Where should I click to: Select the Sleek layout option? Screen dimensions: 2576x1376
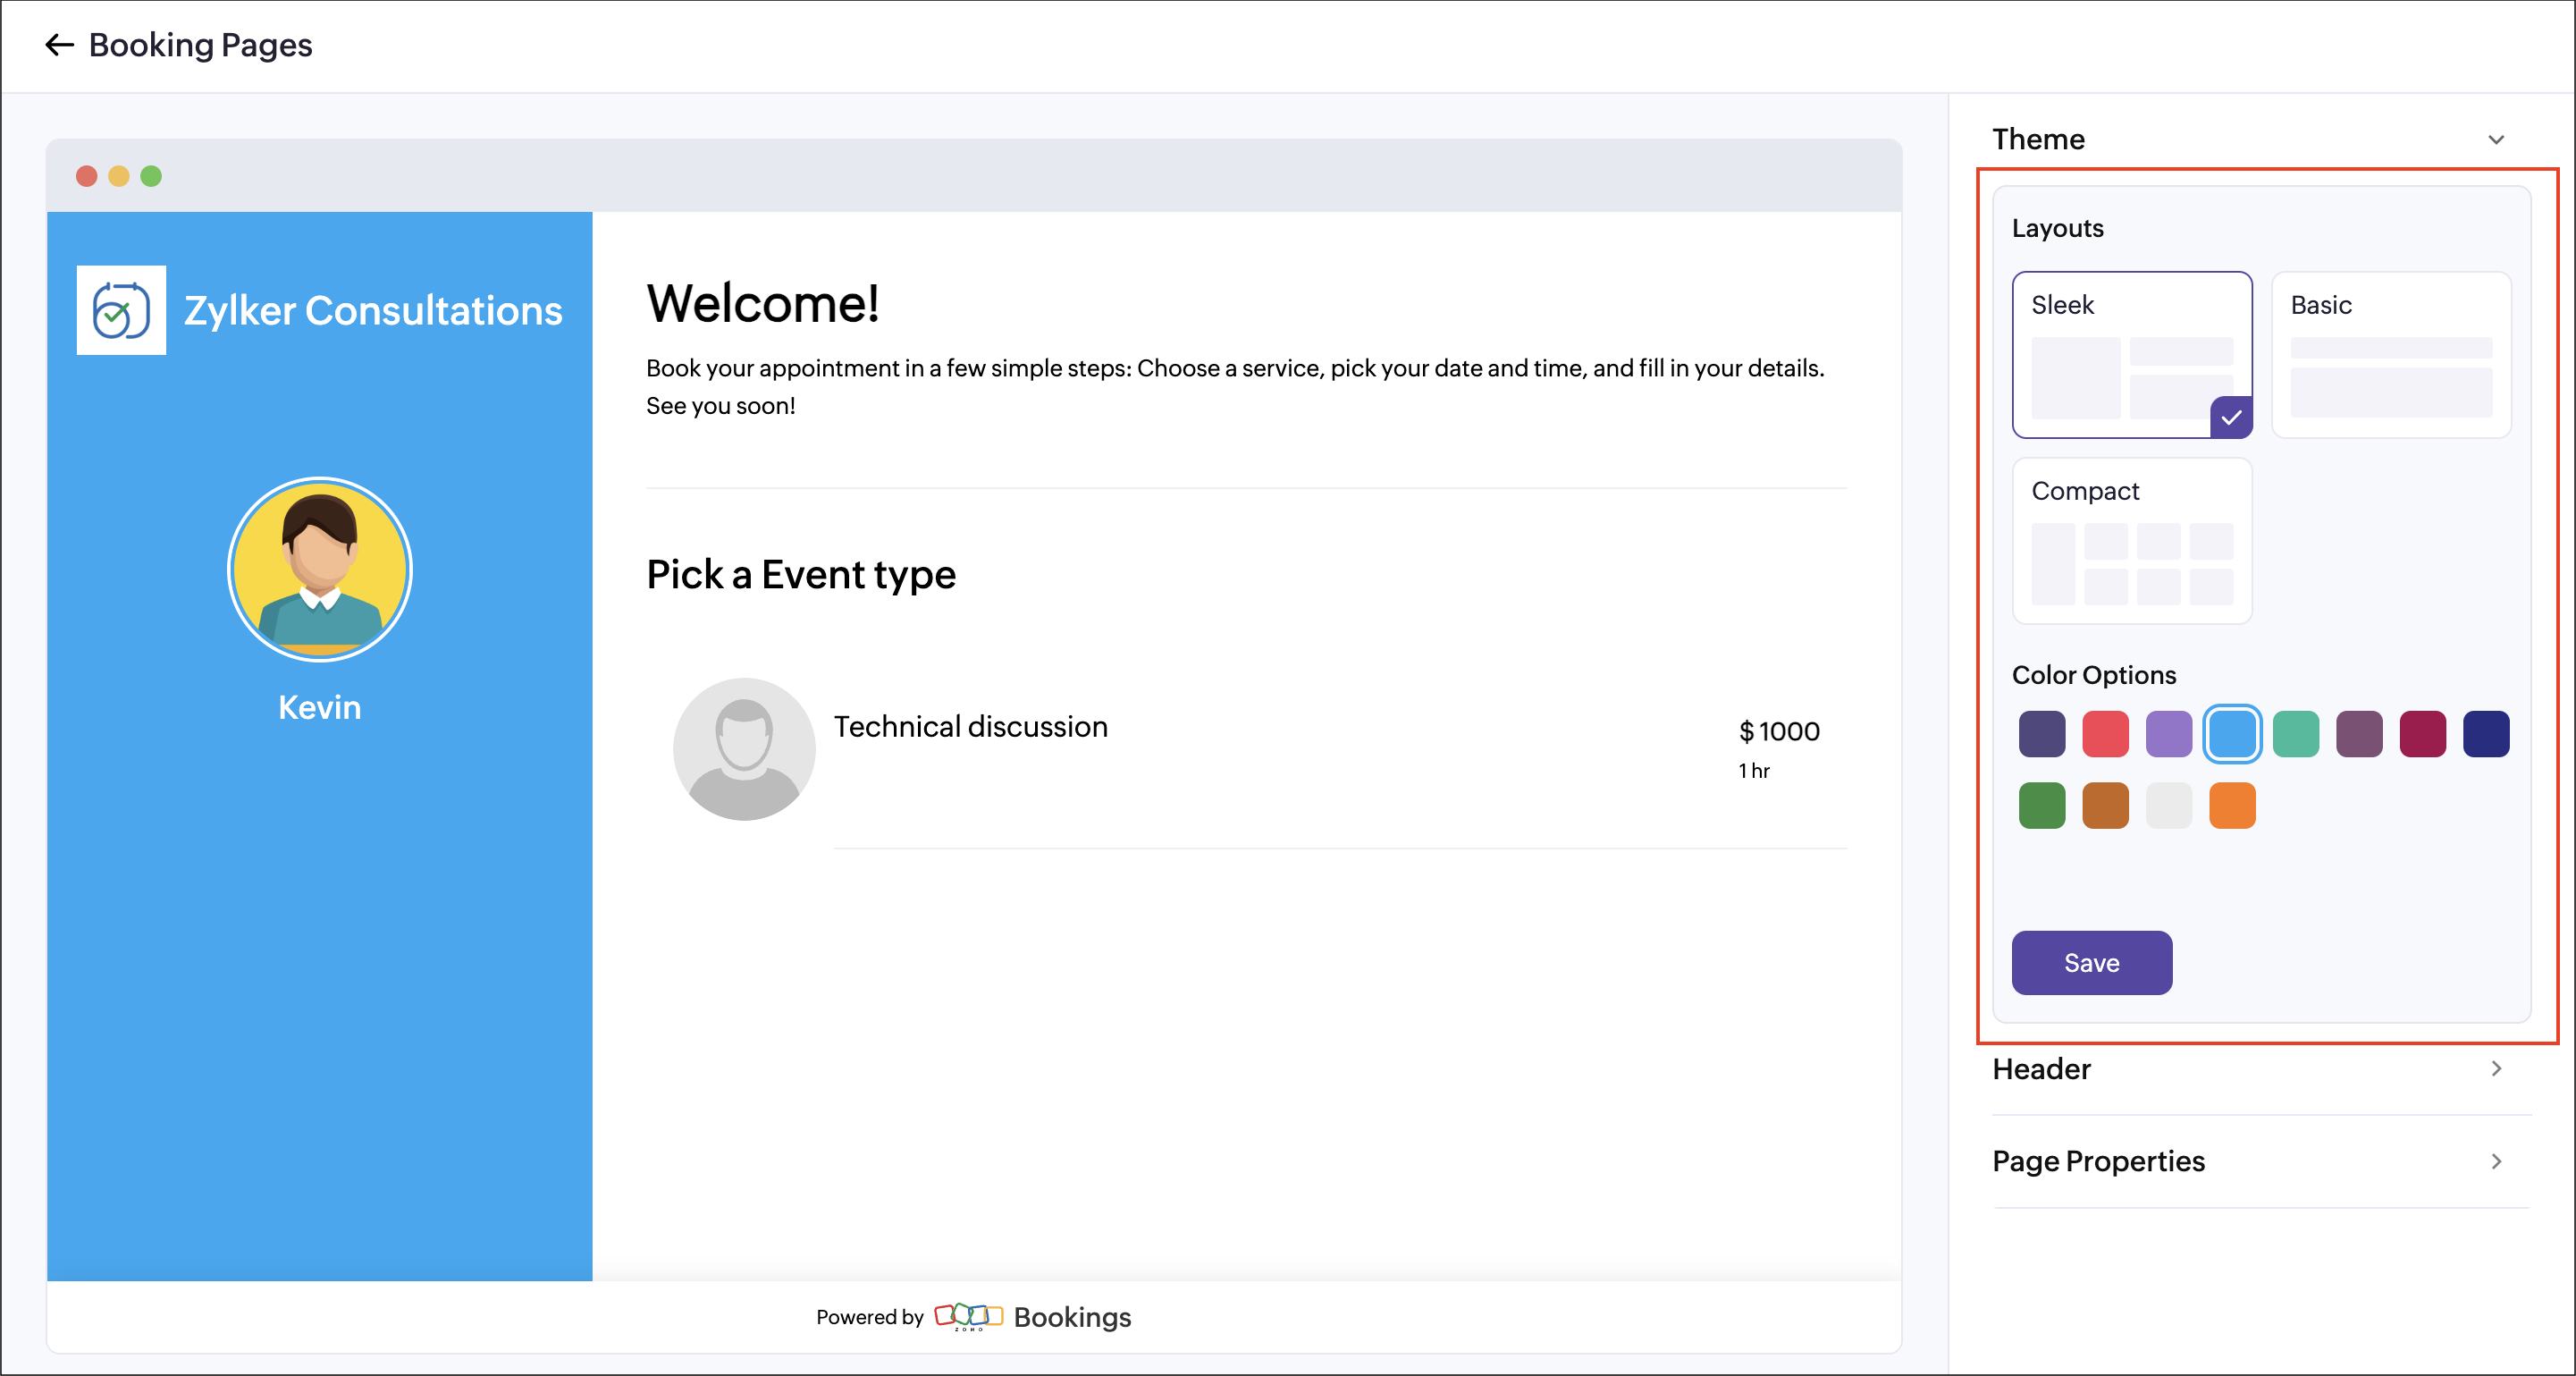pyautogui.click(x=2131, y=354)
